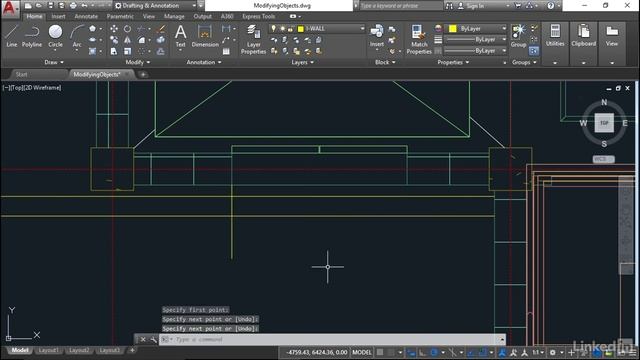Expand the Properties panel
The image size is (640, 360).
click(453, 62)
